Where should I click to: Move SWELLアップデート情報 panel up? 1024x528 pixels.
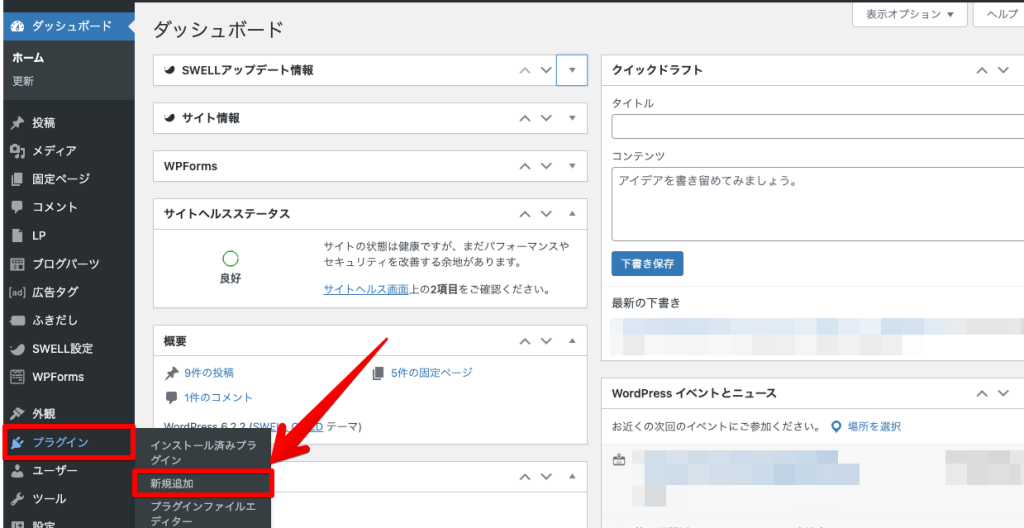[x=524, y=70]
